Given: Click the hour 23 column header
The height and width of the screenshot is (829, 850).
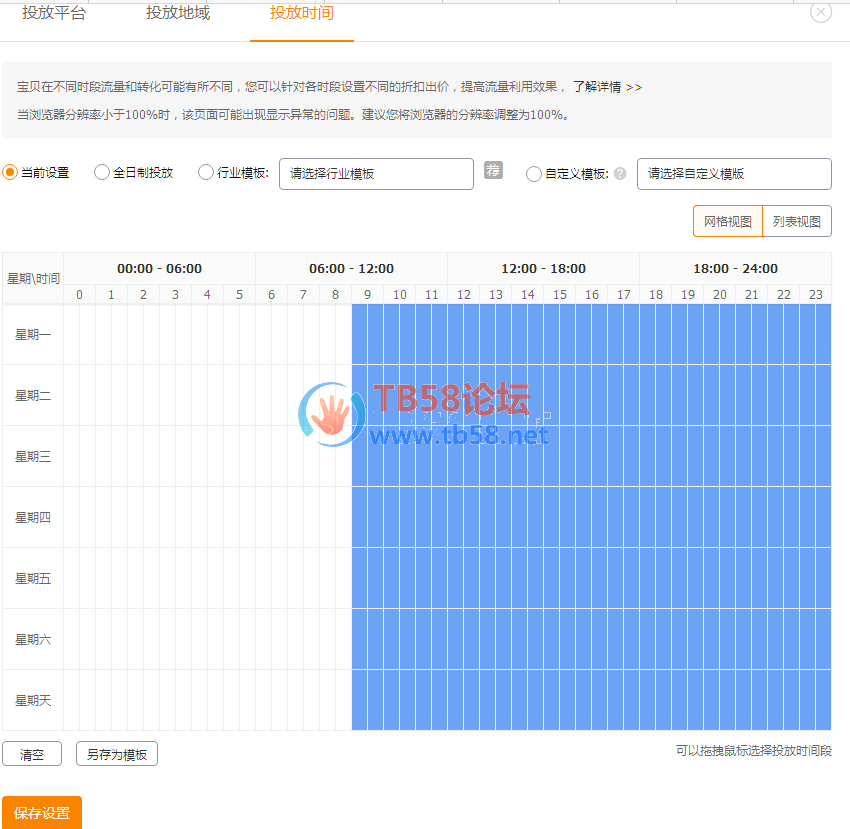Looking at the screenshot, I should point(815,294).
